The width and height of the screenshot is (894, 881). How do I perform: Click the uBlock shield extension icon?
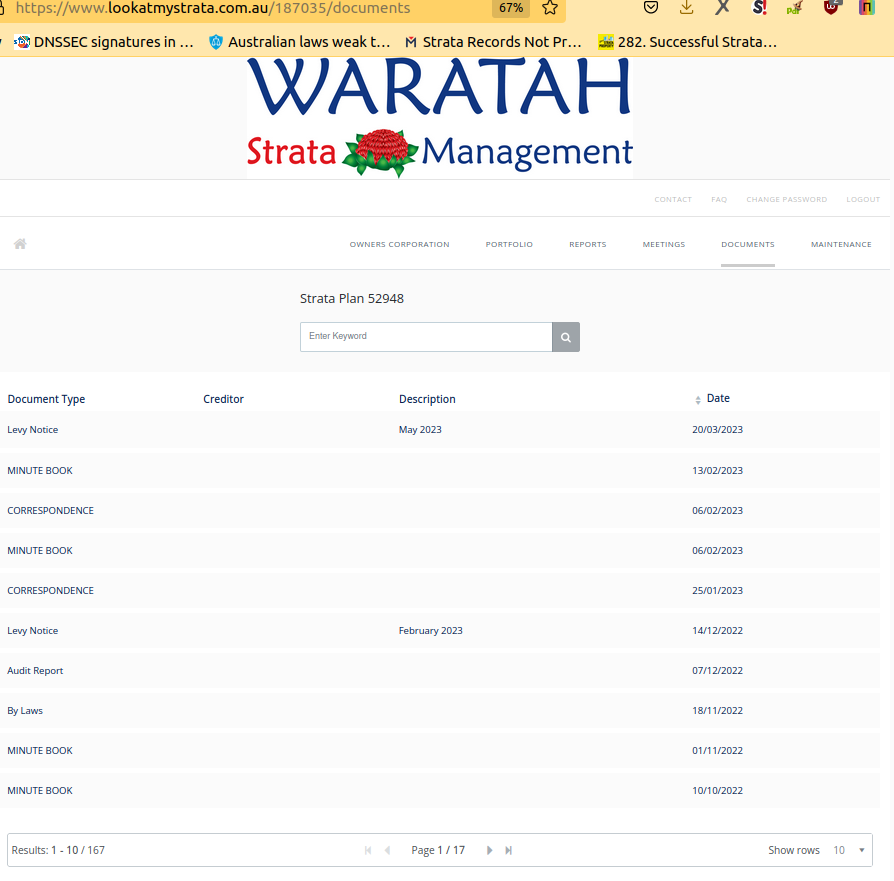click(831, 7)
